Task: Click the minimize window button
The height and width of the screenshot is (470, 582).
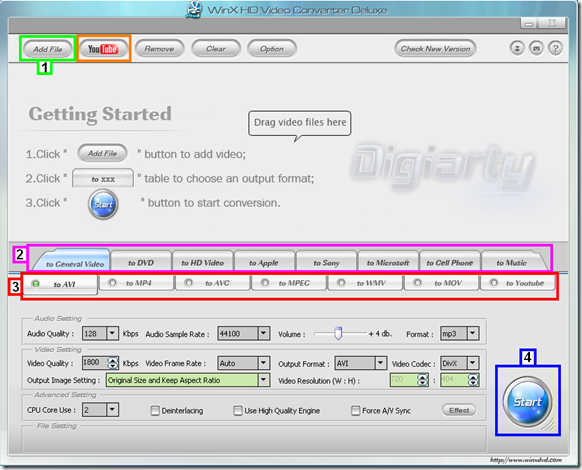Action: [530, 24]
